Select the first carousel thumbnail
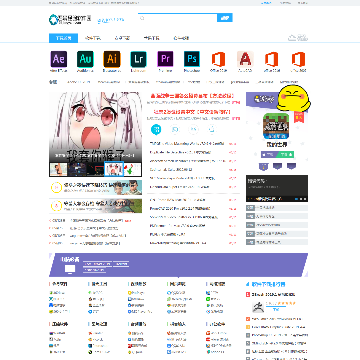The width and height of the screenshot is (360, 360). point(58,169)
